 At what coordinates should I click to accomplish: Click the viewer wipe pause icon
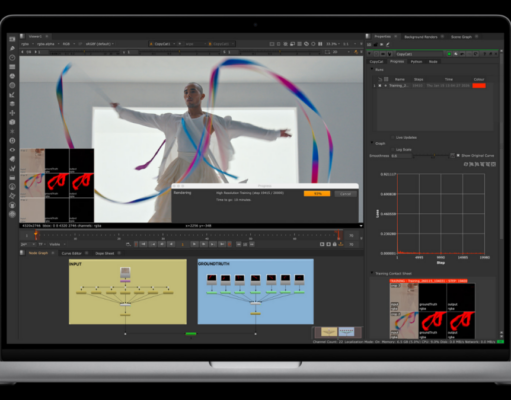(320, 44)
